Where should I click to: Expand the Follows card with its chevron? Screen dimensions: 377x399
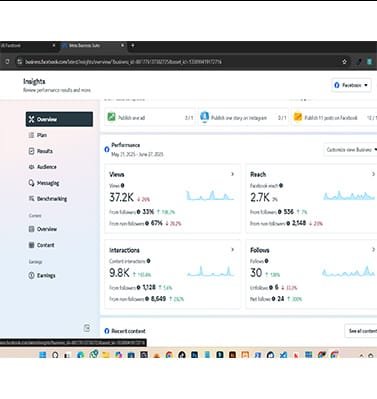click(x=373, y=249)
